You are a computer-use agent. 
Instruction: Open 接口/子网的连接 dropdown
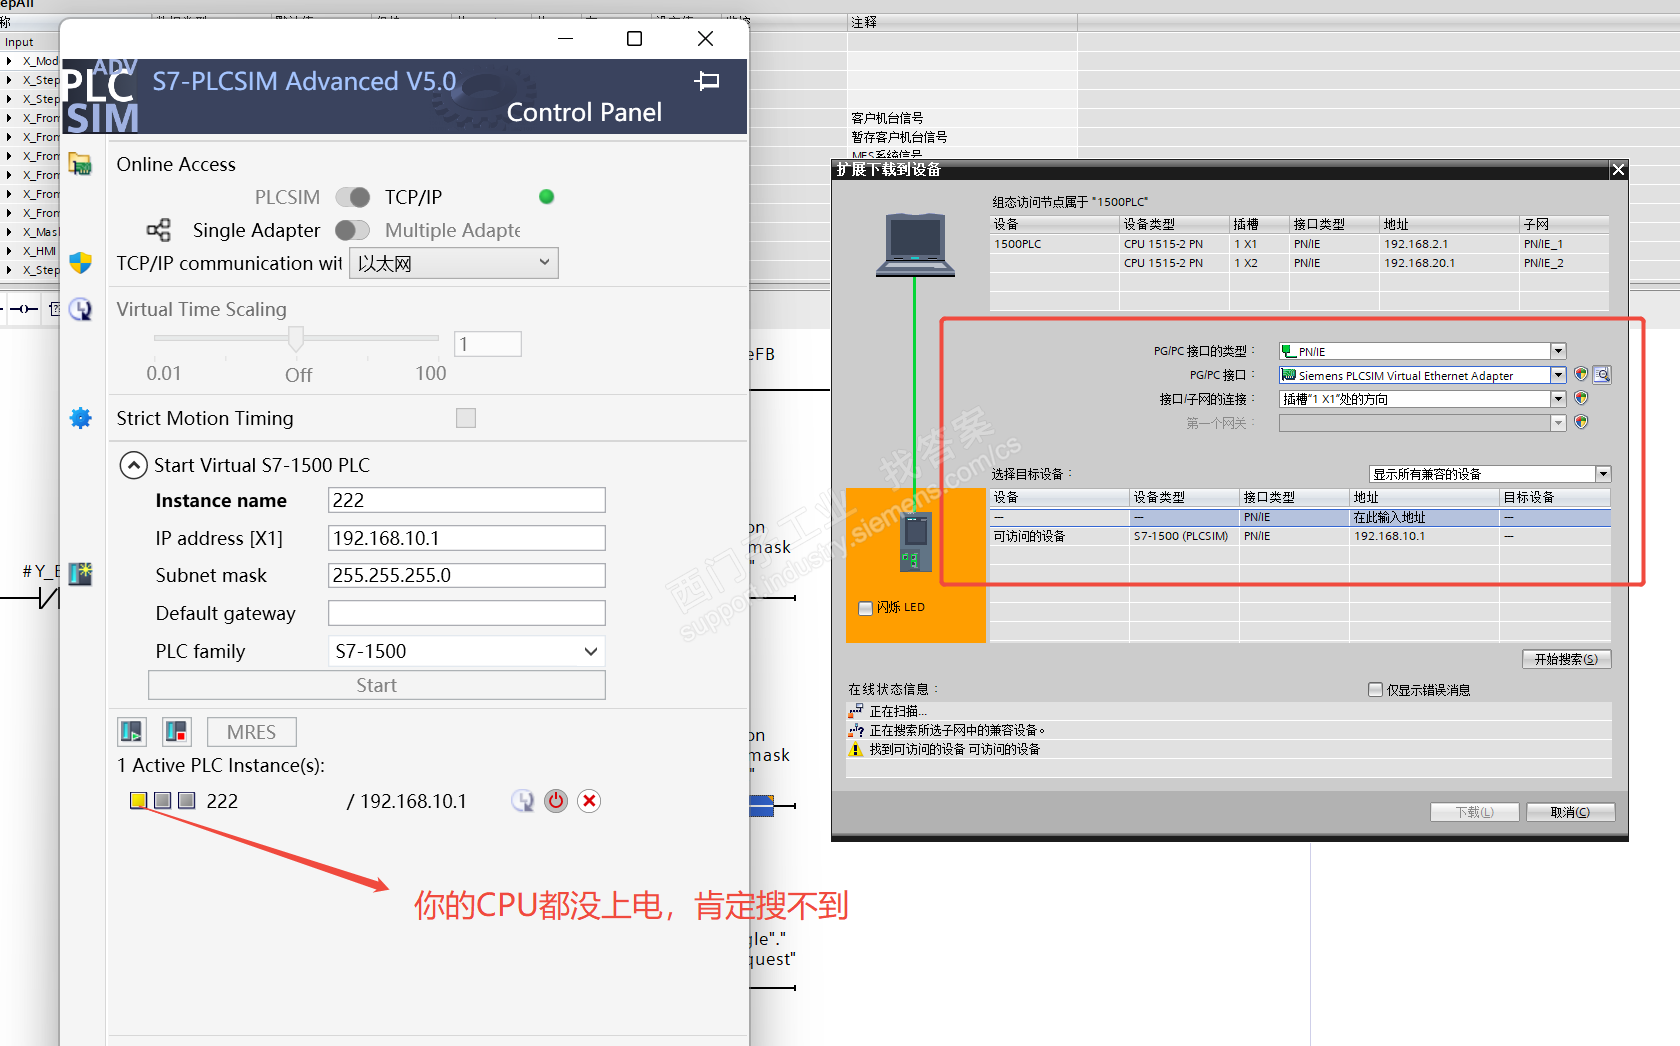pos(1558,399)
